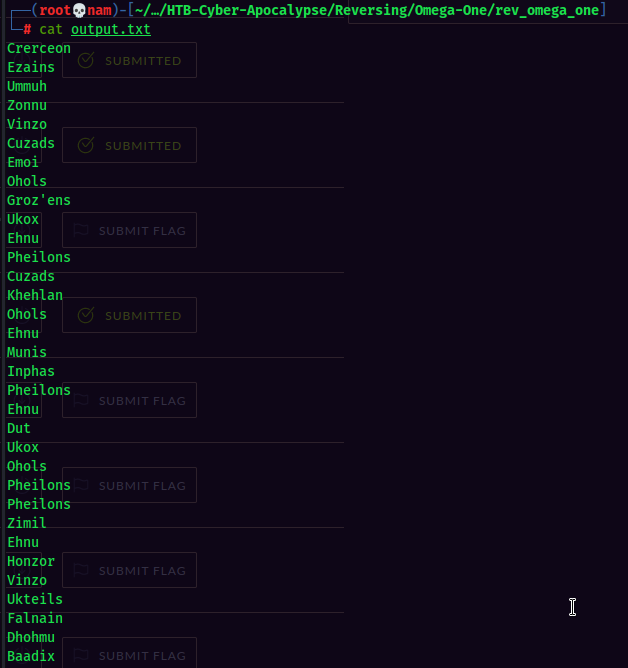This screenshot has width=628, height=668.
Task: Click the output line Crerceon
Action: (39, 48)
